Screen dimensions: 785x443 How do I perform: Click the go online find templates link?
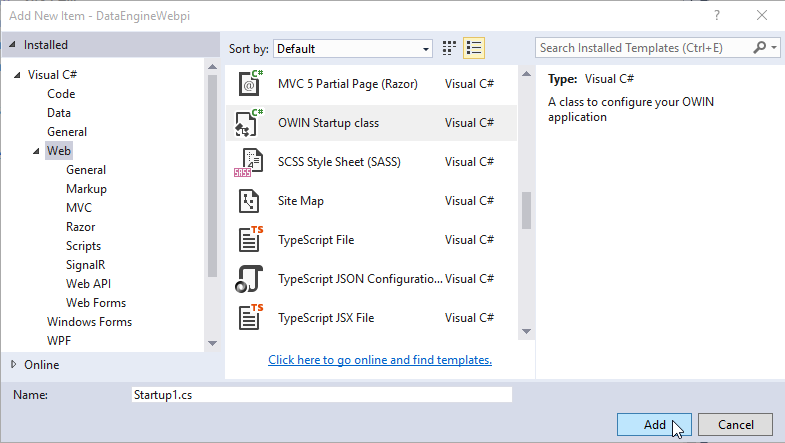(380, 360)
